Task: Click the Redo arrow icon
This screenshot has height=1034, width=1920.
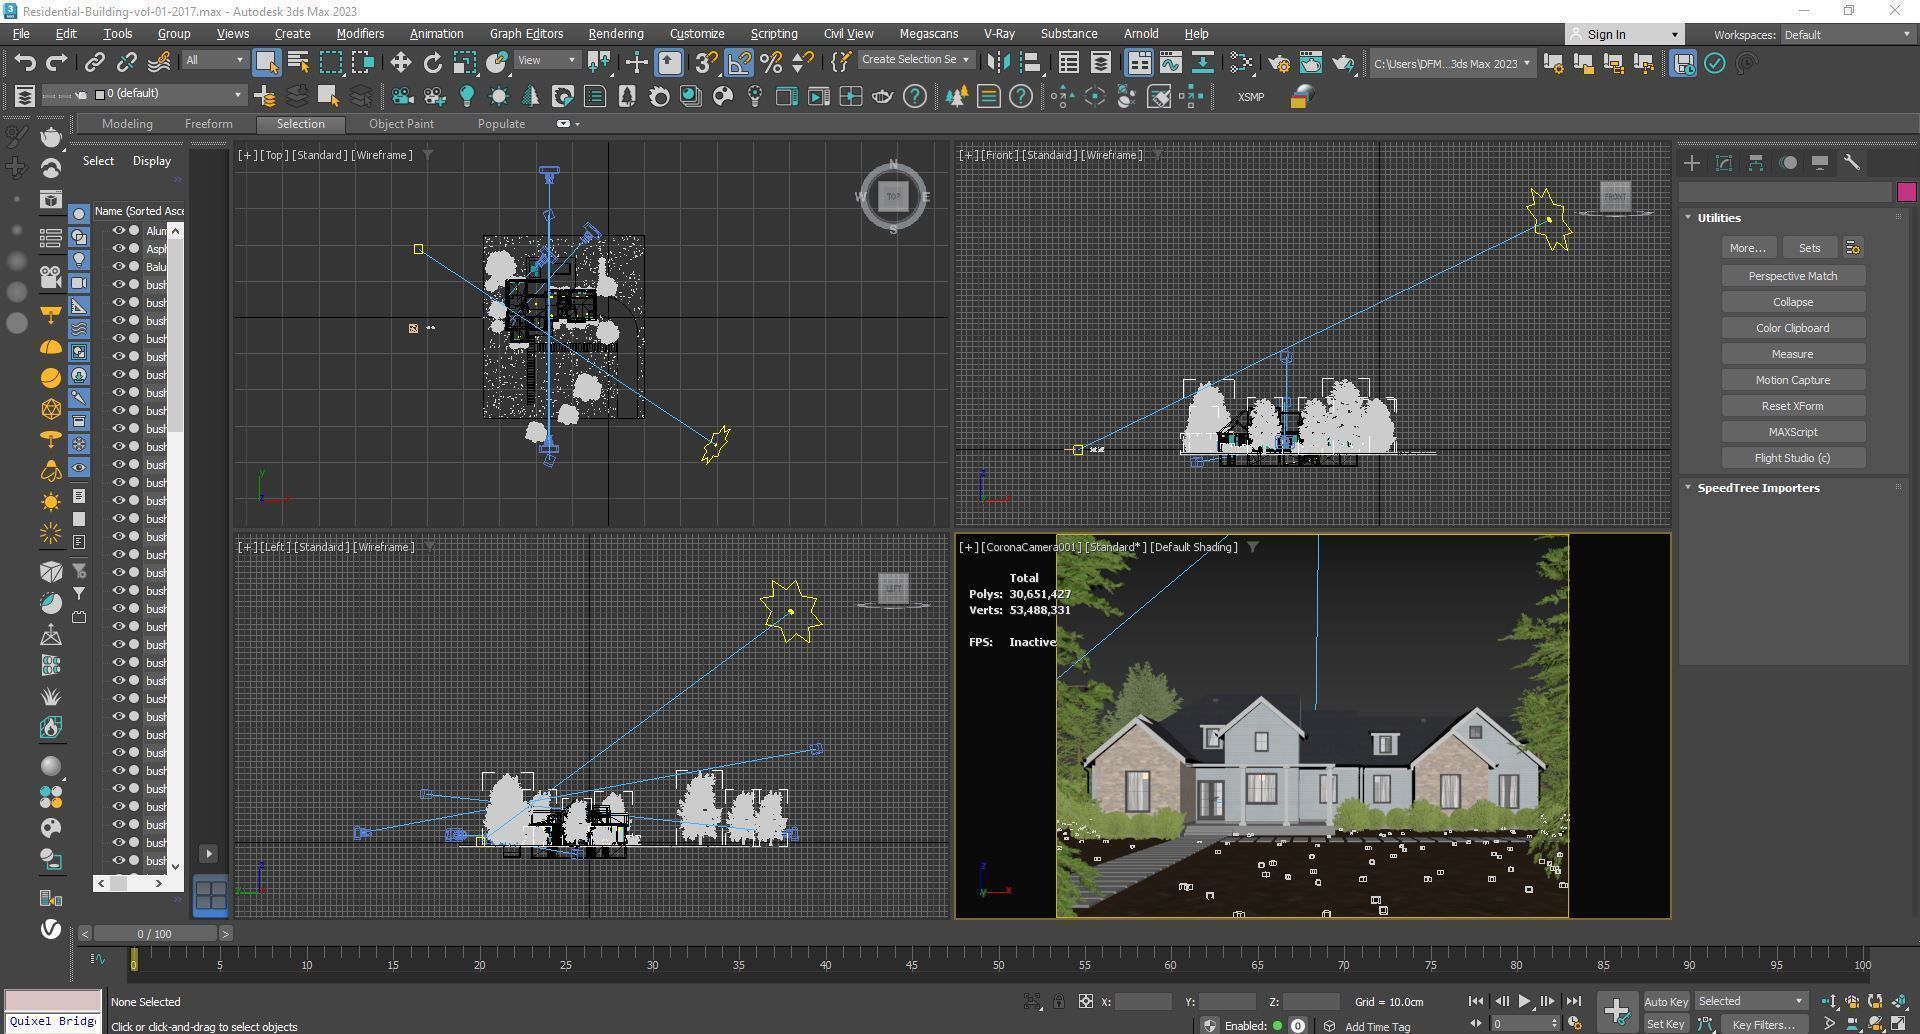Action: (57, 63)
